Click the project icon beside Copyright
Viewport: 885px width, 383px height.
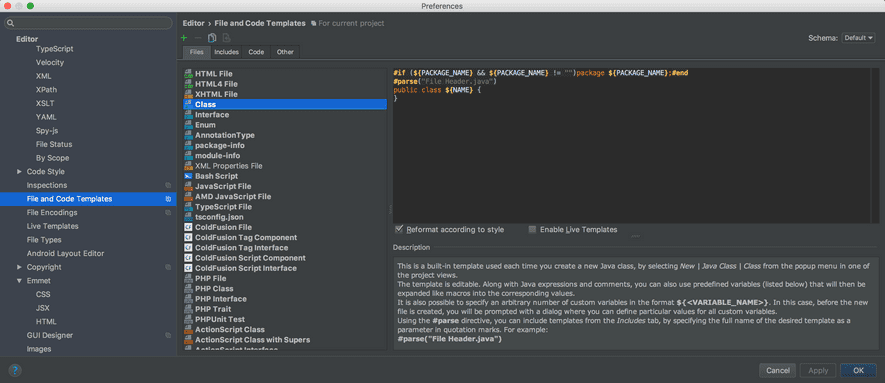168,267
